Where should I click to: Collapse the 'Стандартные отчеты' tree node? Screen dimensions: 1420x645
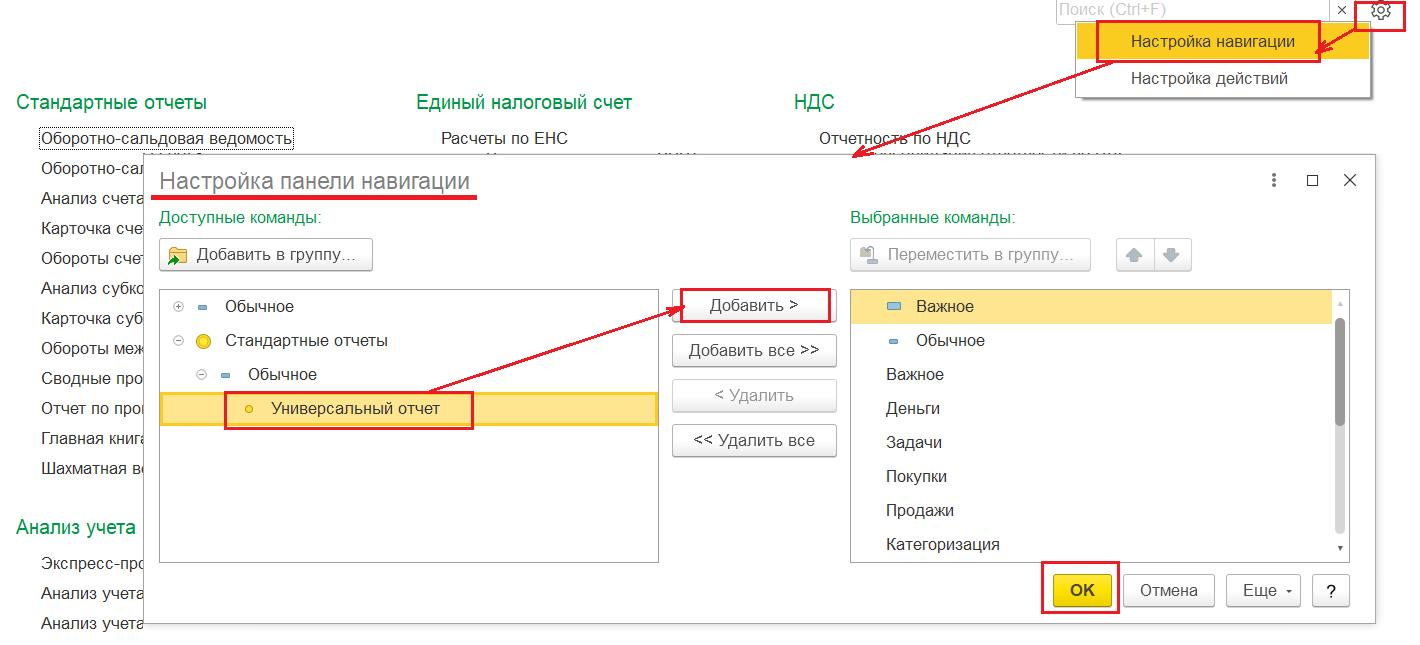tap(179, 341)
